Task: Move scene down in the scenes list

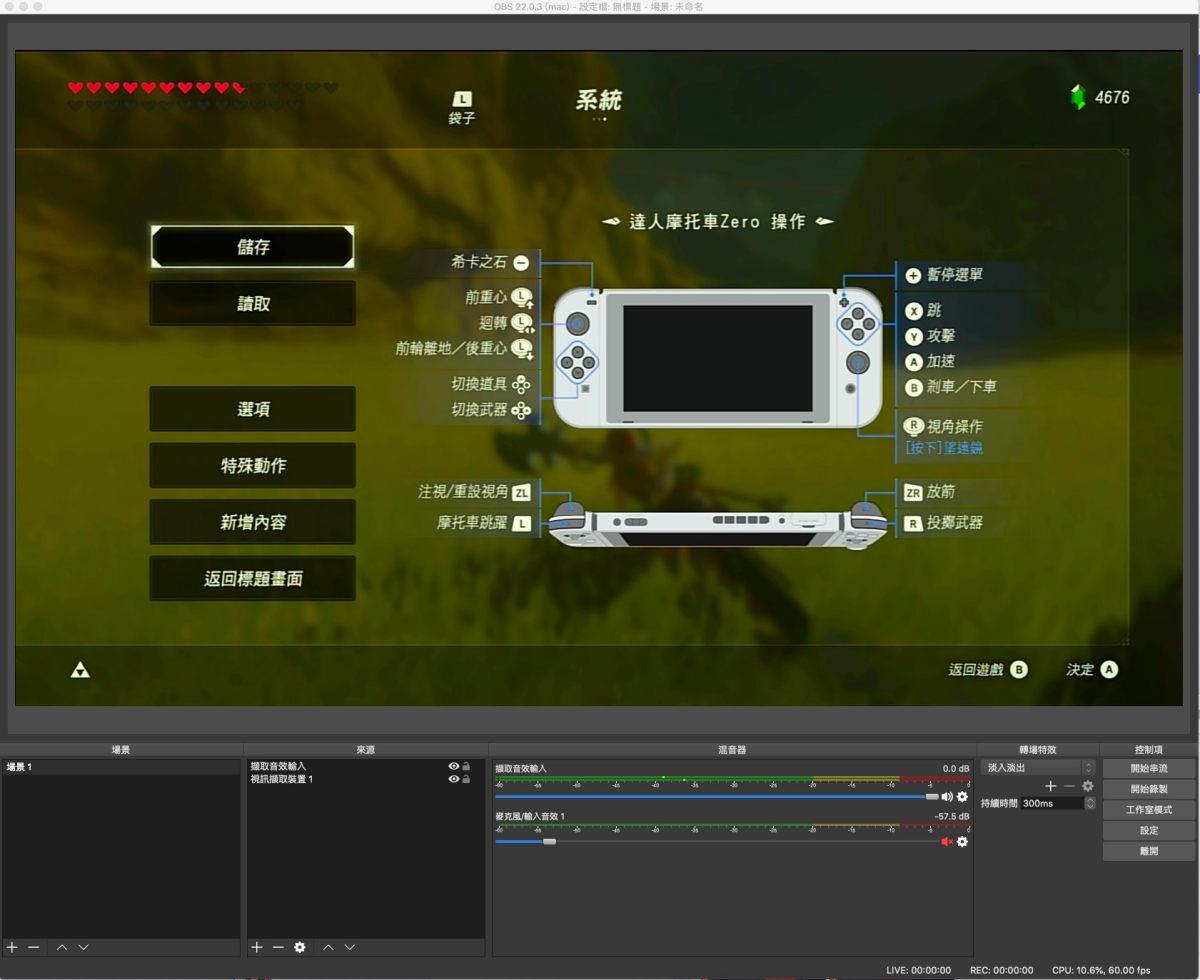Action: (83, 947)
